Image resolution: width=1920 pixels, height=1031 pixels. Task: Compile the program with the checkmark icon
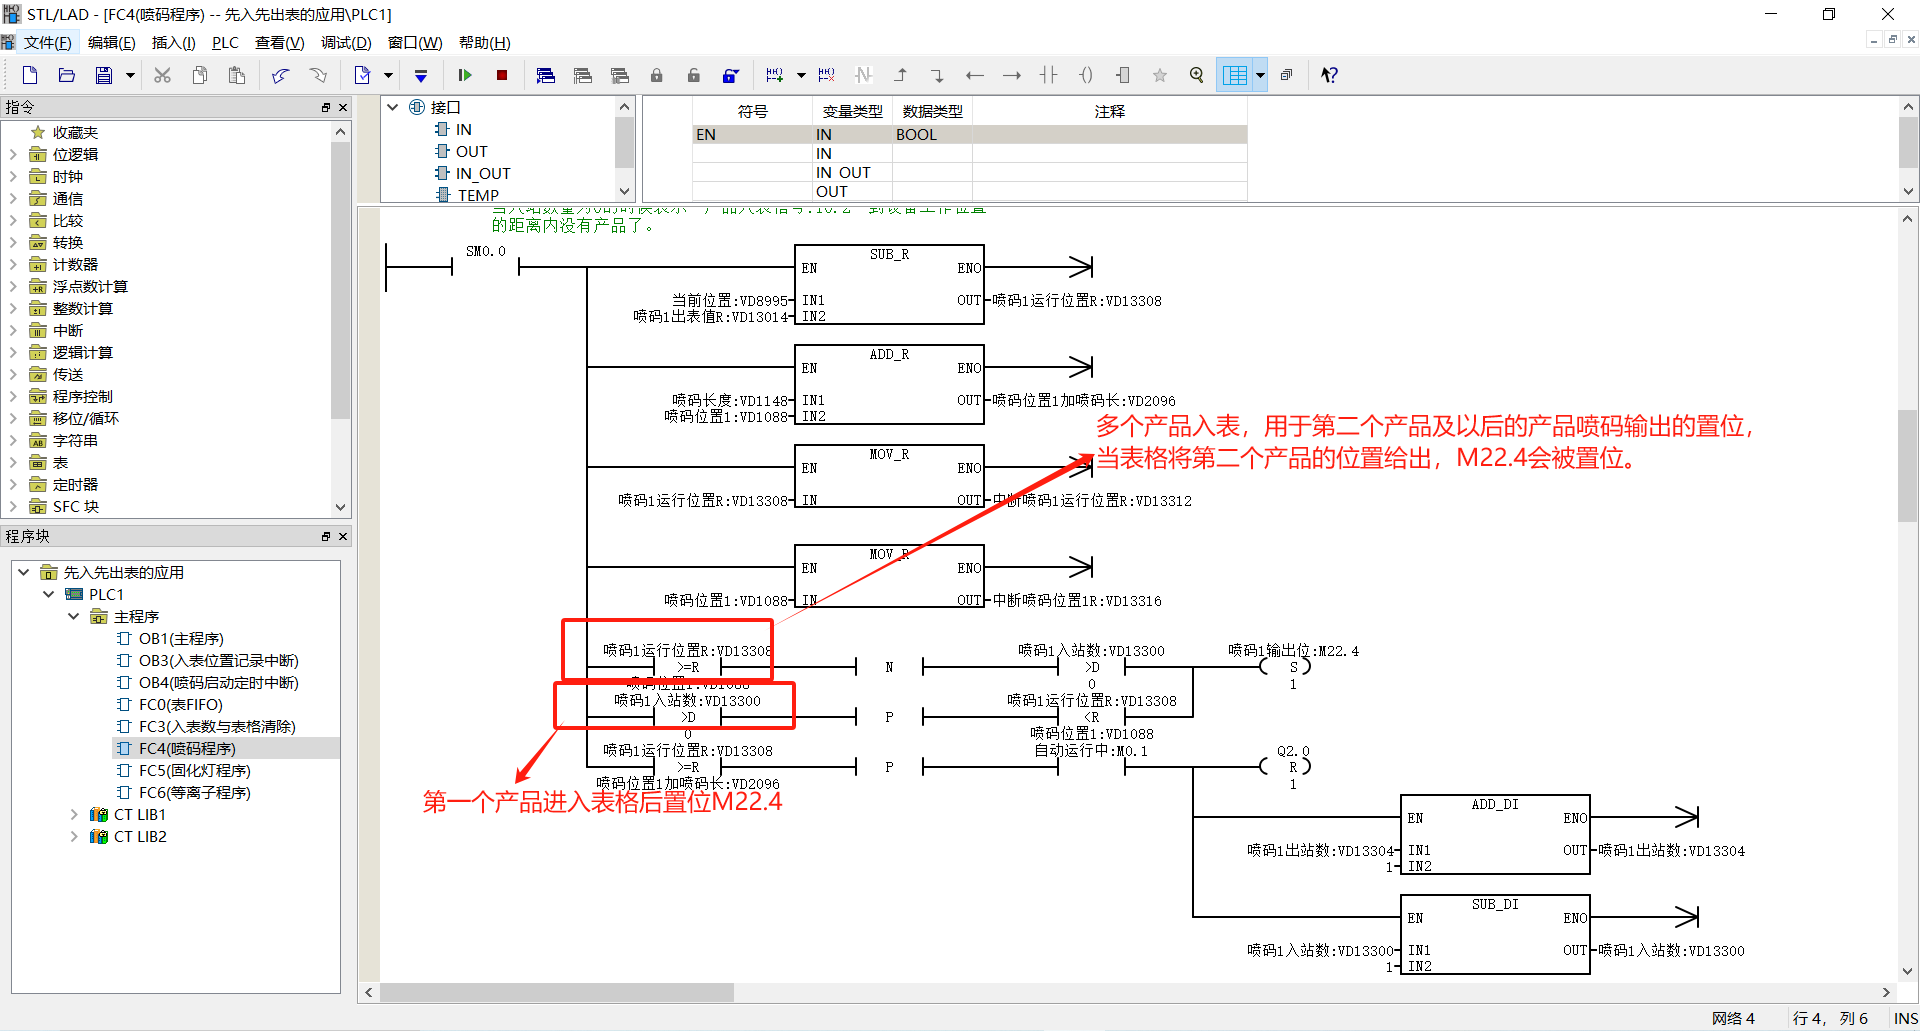click(363, 75)
